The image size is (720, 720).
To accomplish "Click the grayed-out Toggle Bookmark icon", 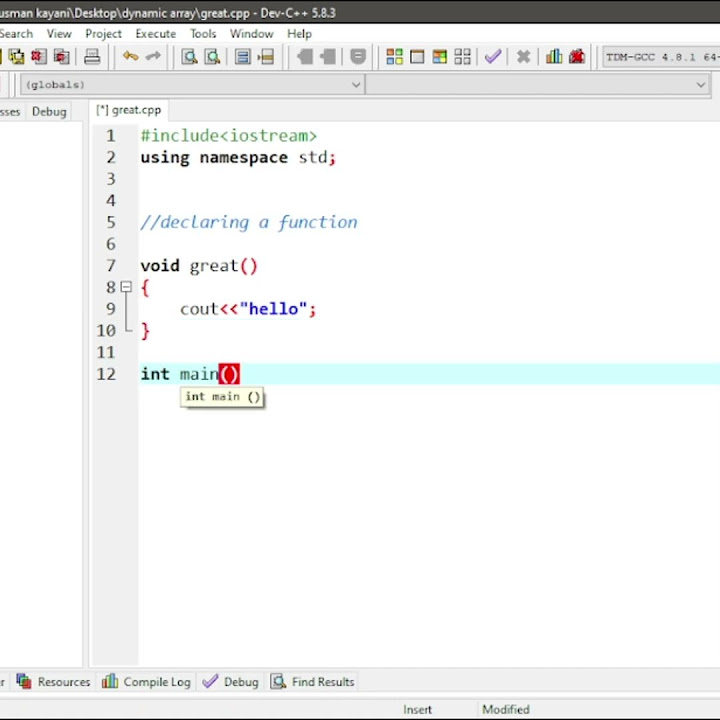I will (358, 57).
